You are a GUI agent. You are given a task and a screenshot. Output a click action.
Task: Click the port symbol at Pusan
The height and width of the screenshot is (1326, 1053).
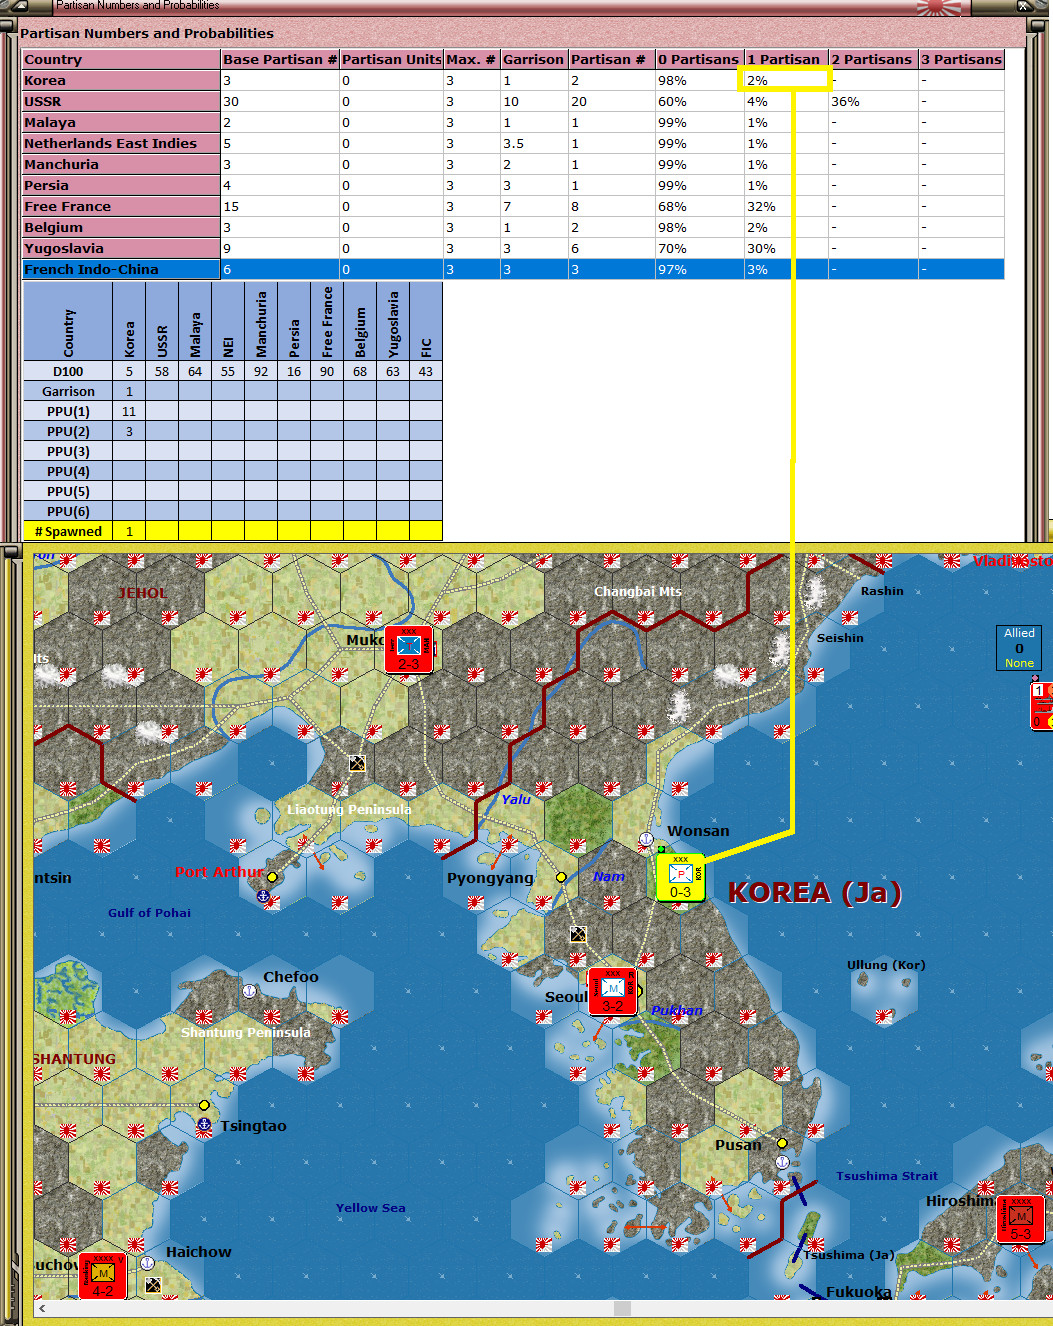(x=782, y=1162)
